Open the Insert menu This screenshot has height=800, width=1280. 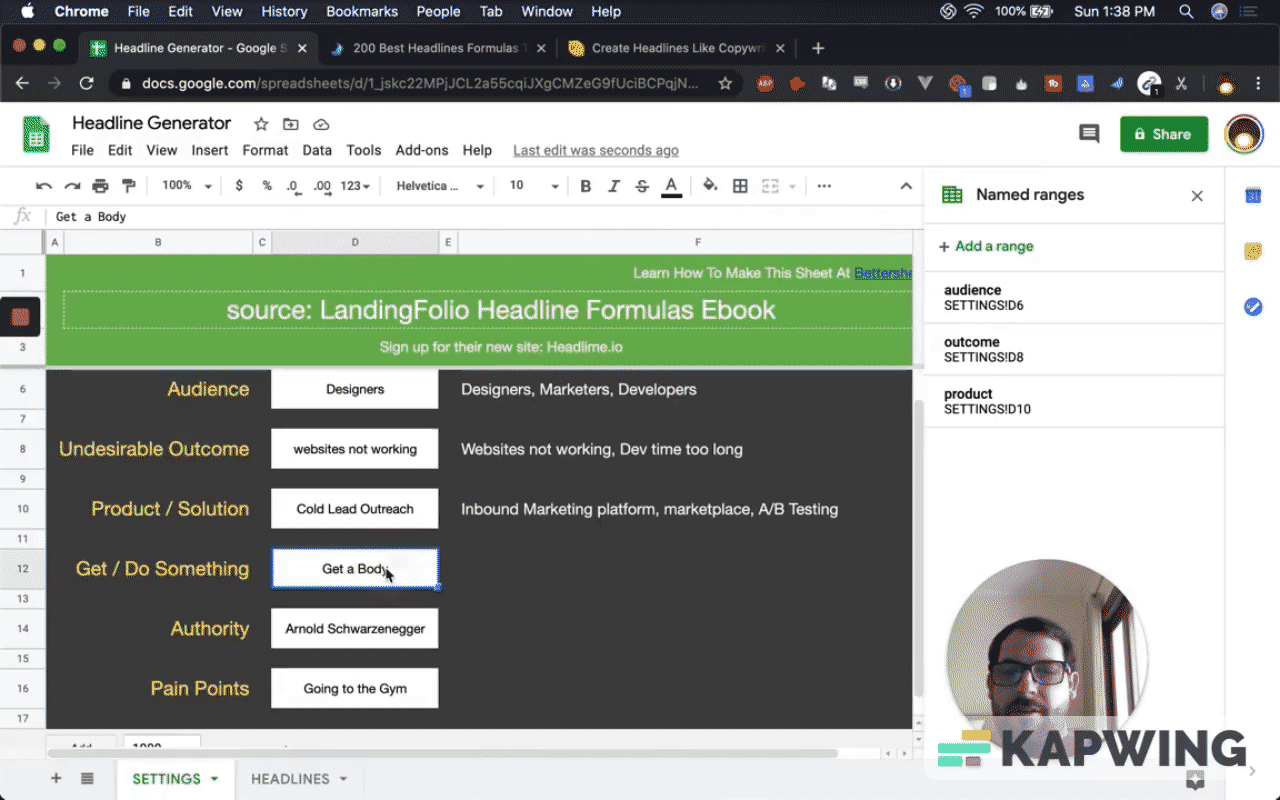[210, 150]
